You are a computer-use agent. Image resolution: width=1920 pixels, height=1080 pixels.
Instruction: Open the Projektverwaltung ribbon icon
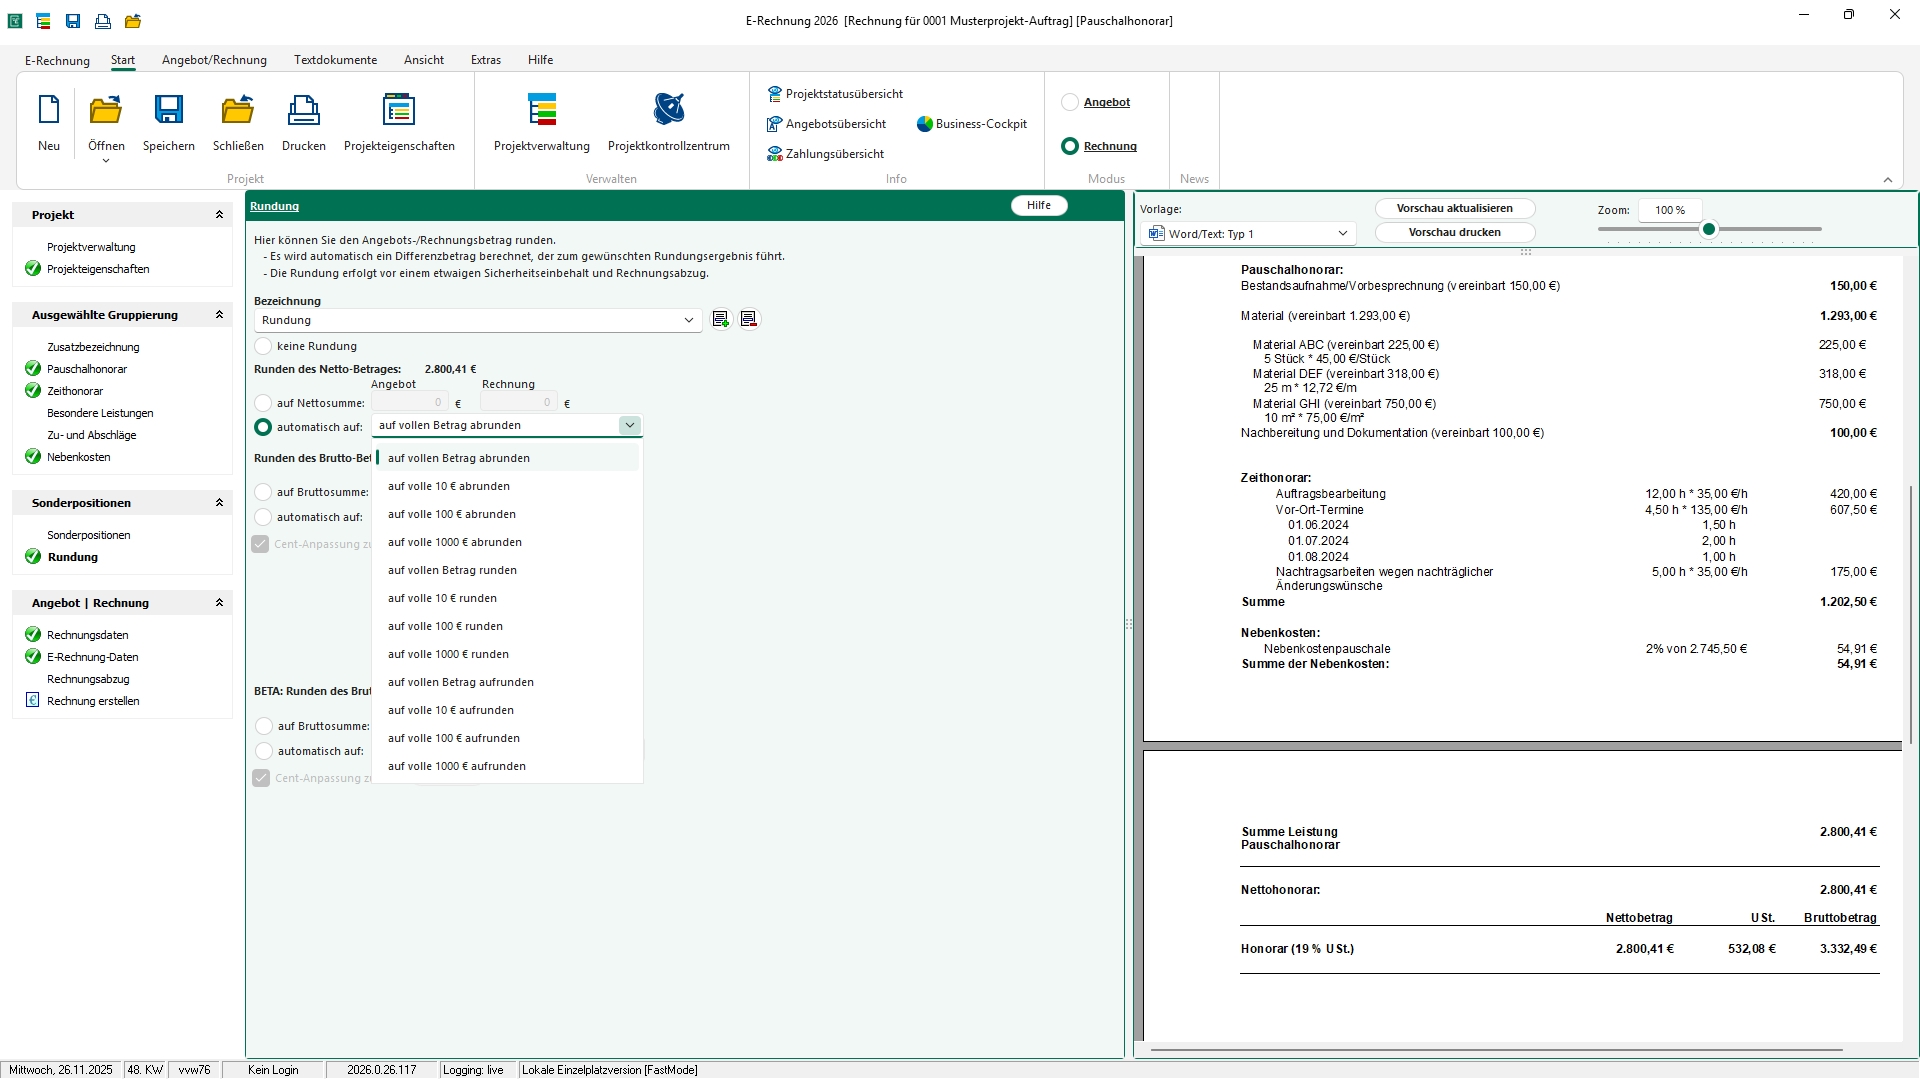pyautogui.click(x=541, y=110)
